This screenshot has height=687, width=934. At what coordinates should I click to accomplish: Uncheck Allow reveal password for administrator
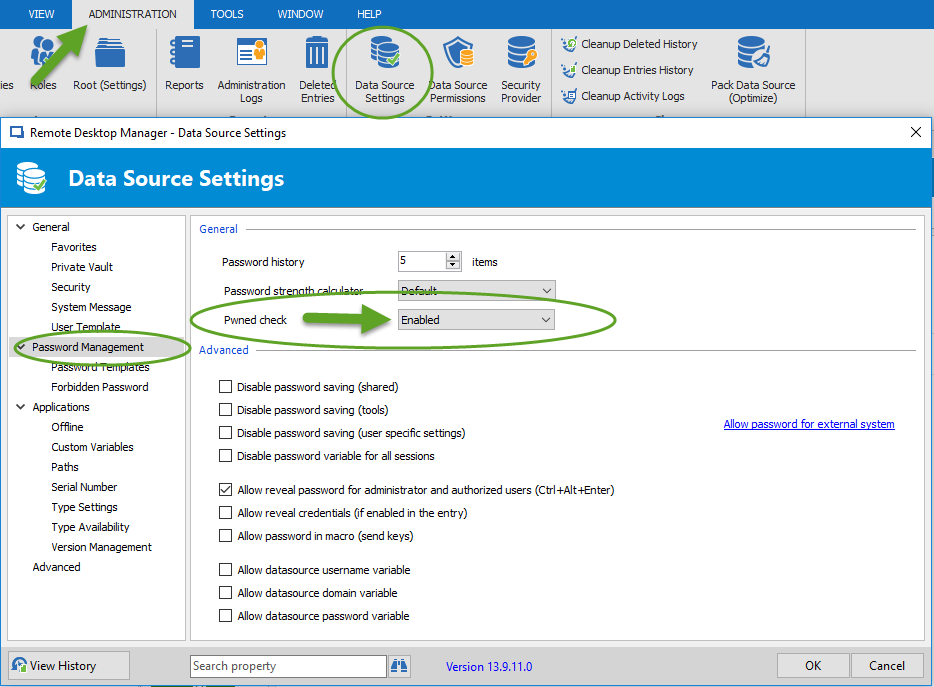coord(225,490)
